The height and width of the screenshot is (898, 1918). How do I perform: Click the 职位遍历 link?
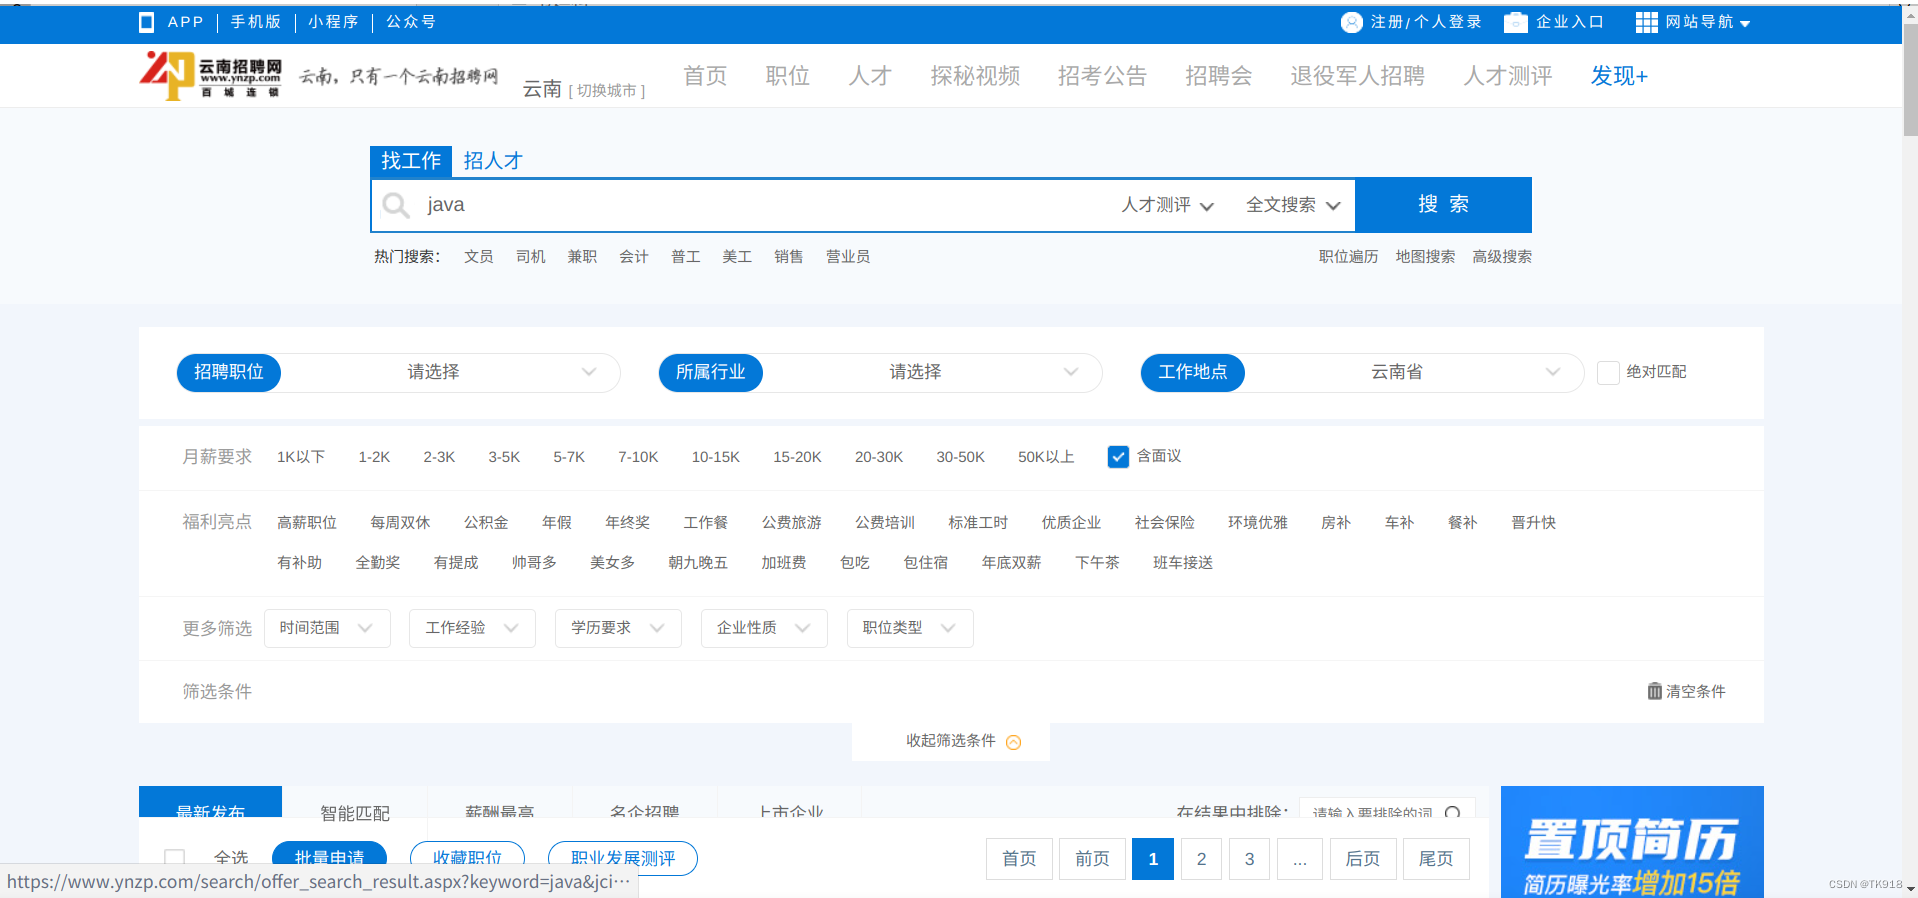pyautogui.click(x=1348, y=257)
